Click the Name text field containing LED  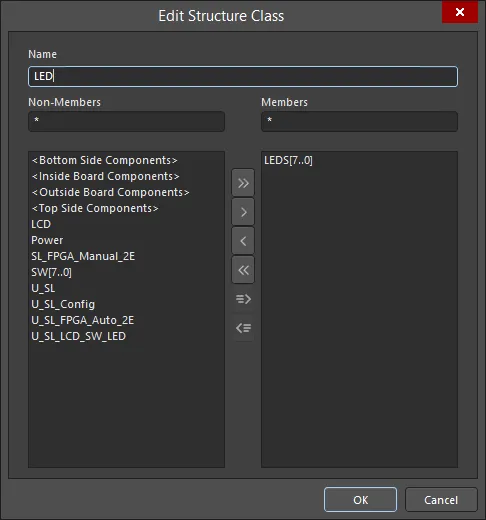click(x=243, y=76)
